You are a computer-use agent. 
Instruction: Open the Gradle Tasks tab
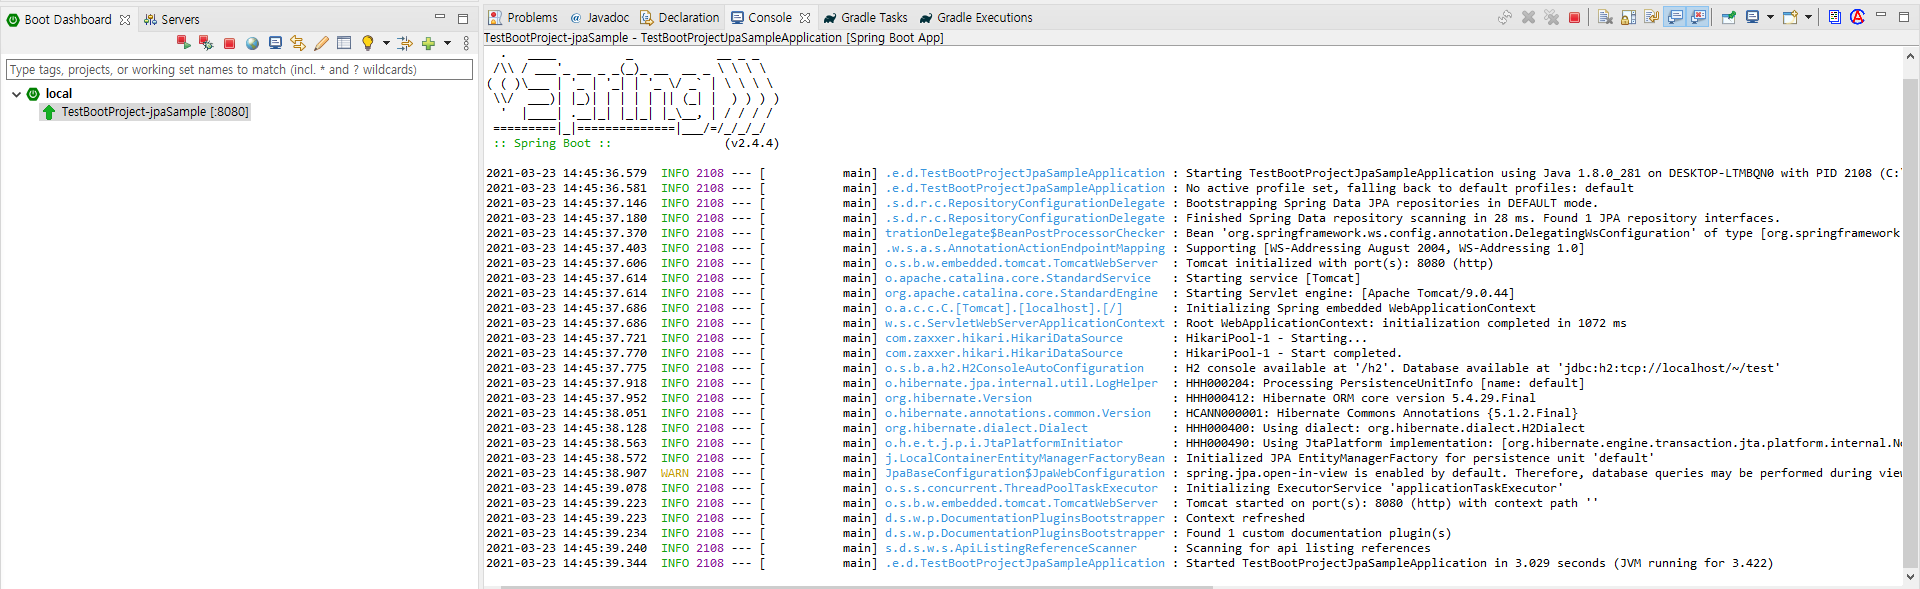tap(865, 17)
